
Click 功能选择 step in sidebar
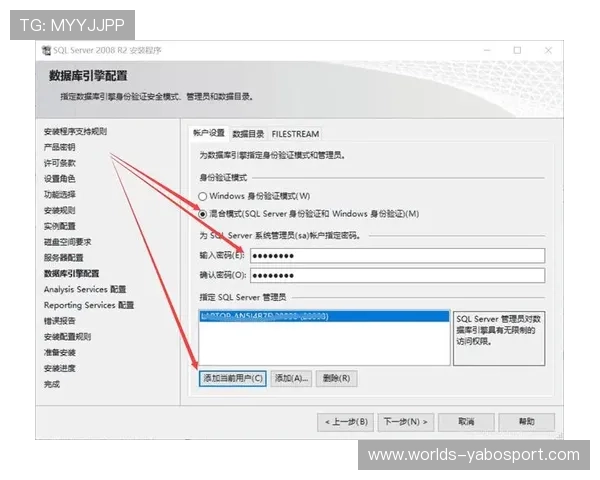point(59,195)
